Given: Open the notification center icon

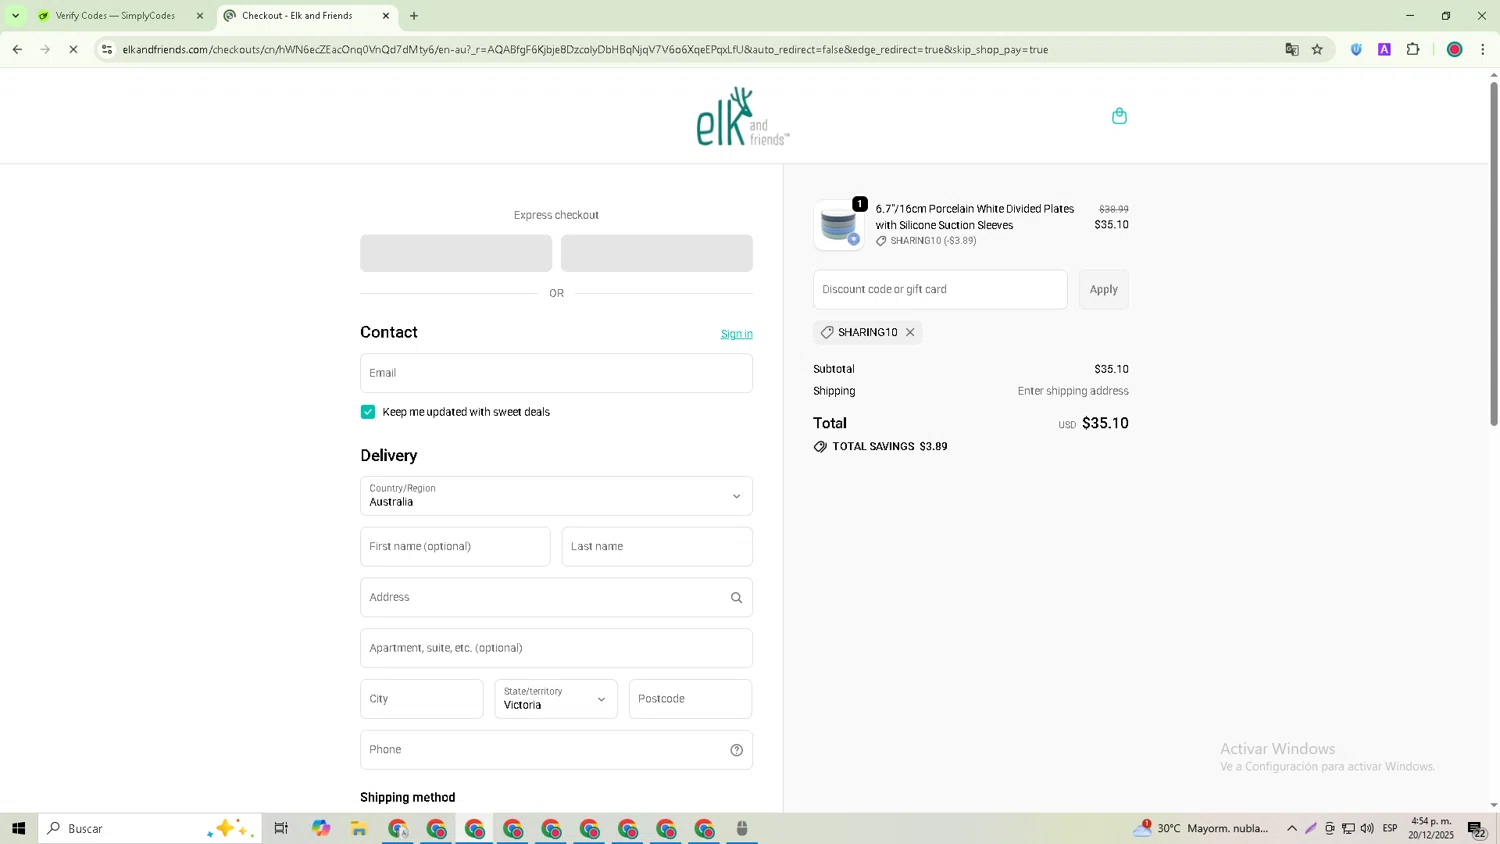Looking at the screenshot, I should [1477, 829].
